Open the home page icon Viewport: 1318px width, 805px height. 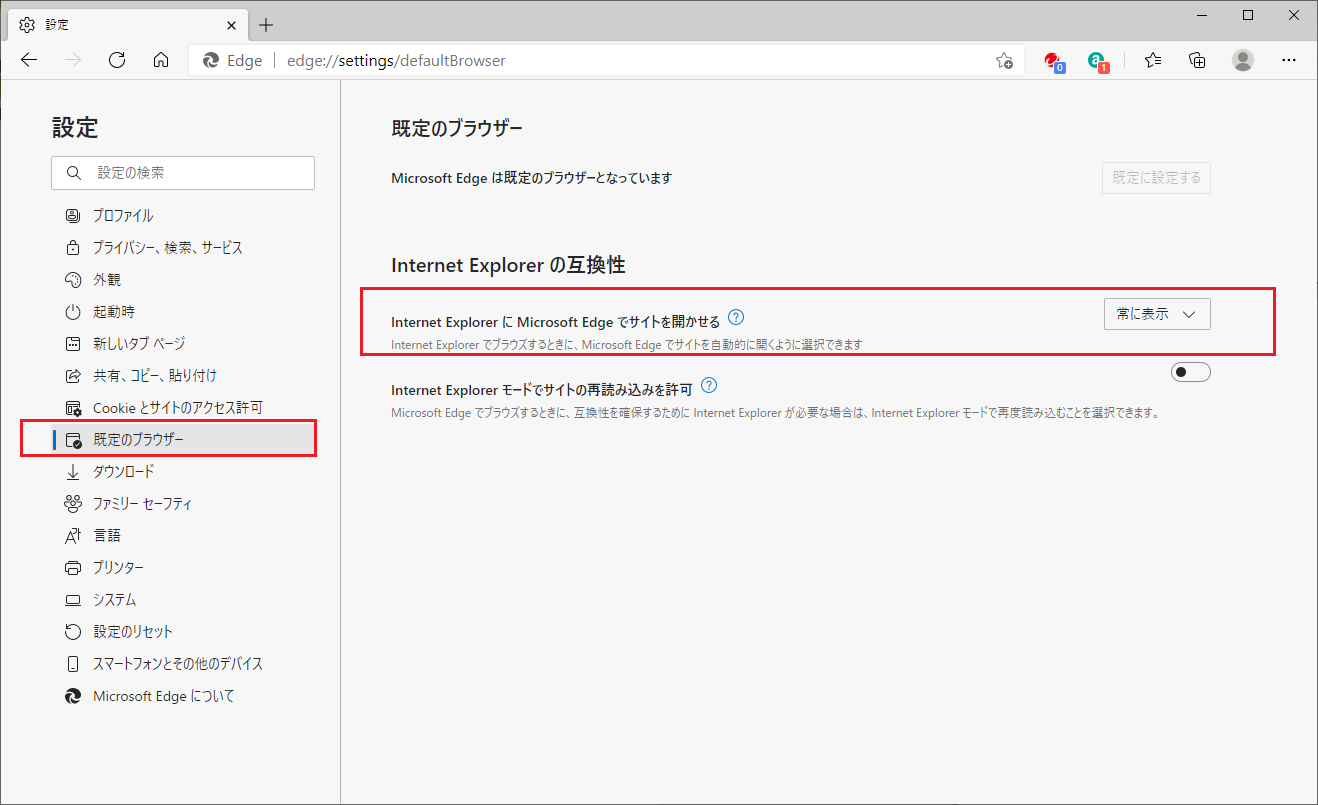pos(161,60)
